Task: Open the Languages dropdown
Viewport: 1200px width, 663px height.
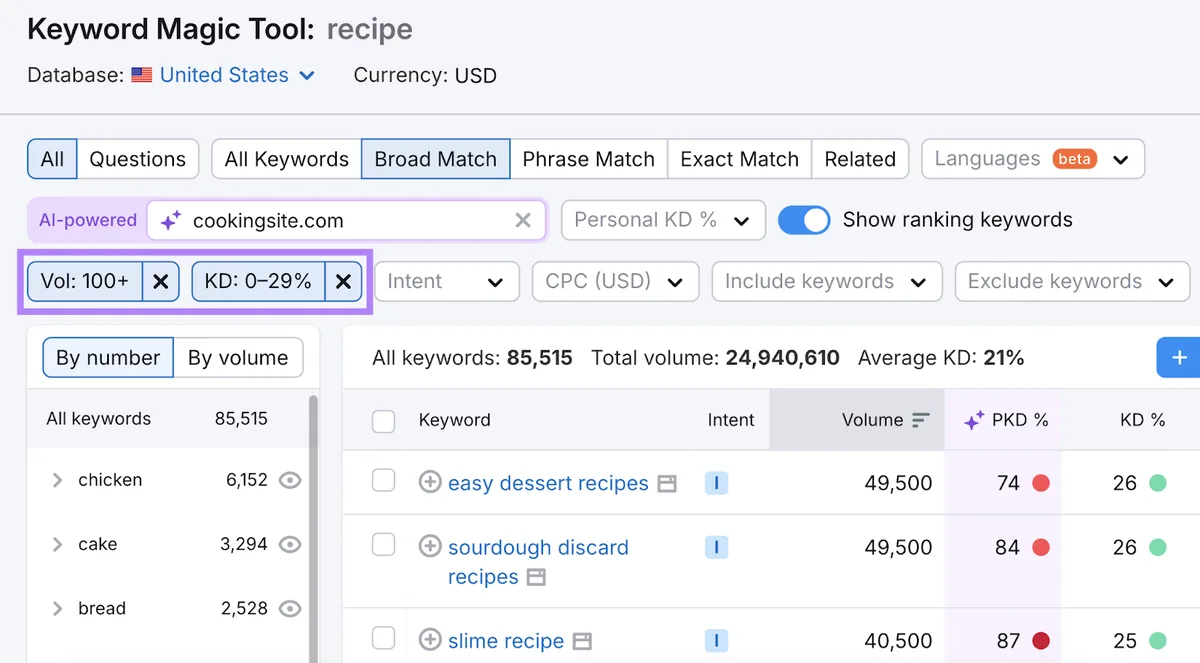Action: point(1033,159)
